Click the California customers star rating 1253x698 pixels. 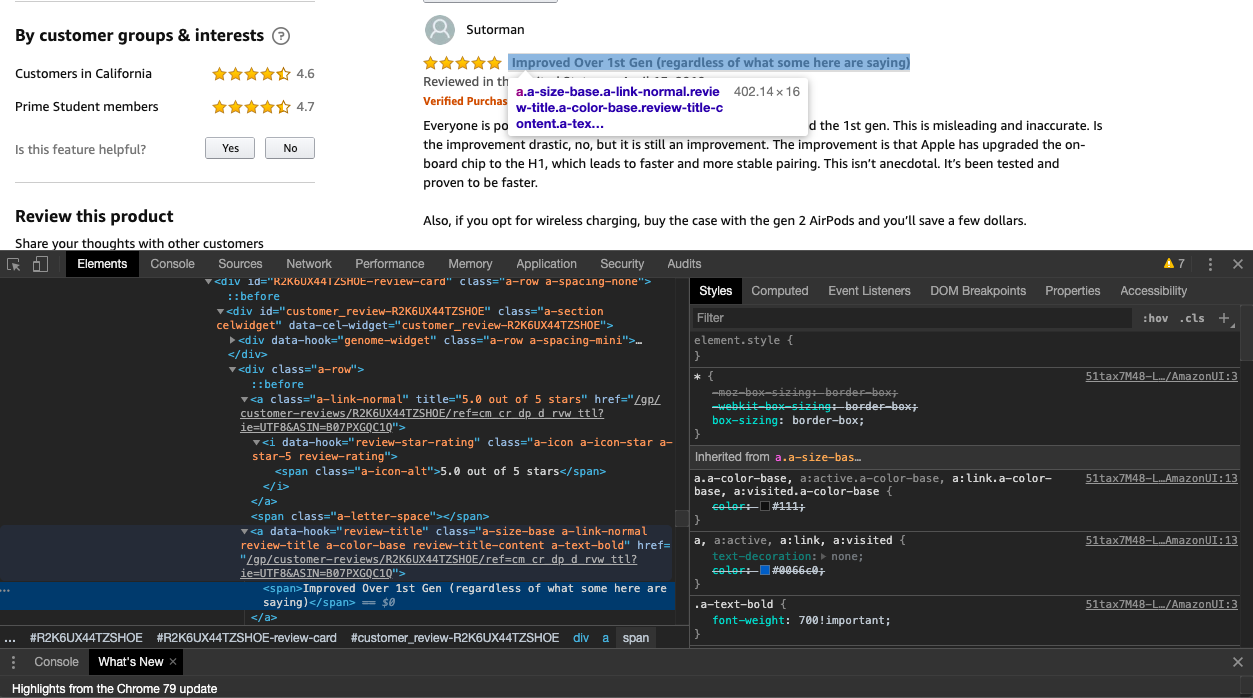(251, 74)
